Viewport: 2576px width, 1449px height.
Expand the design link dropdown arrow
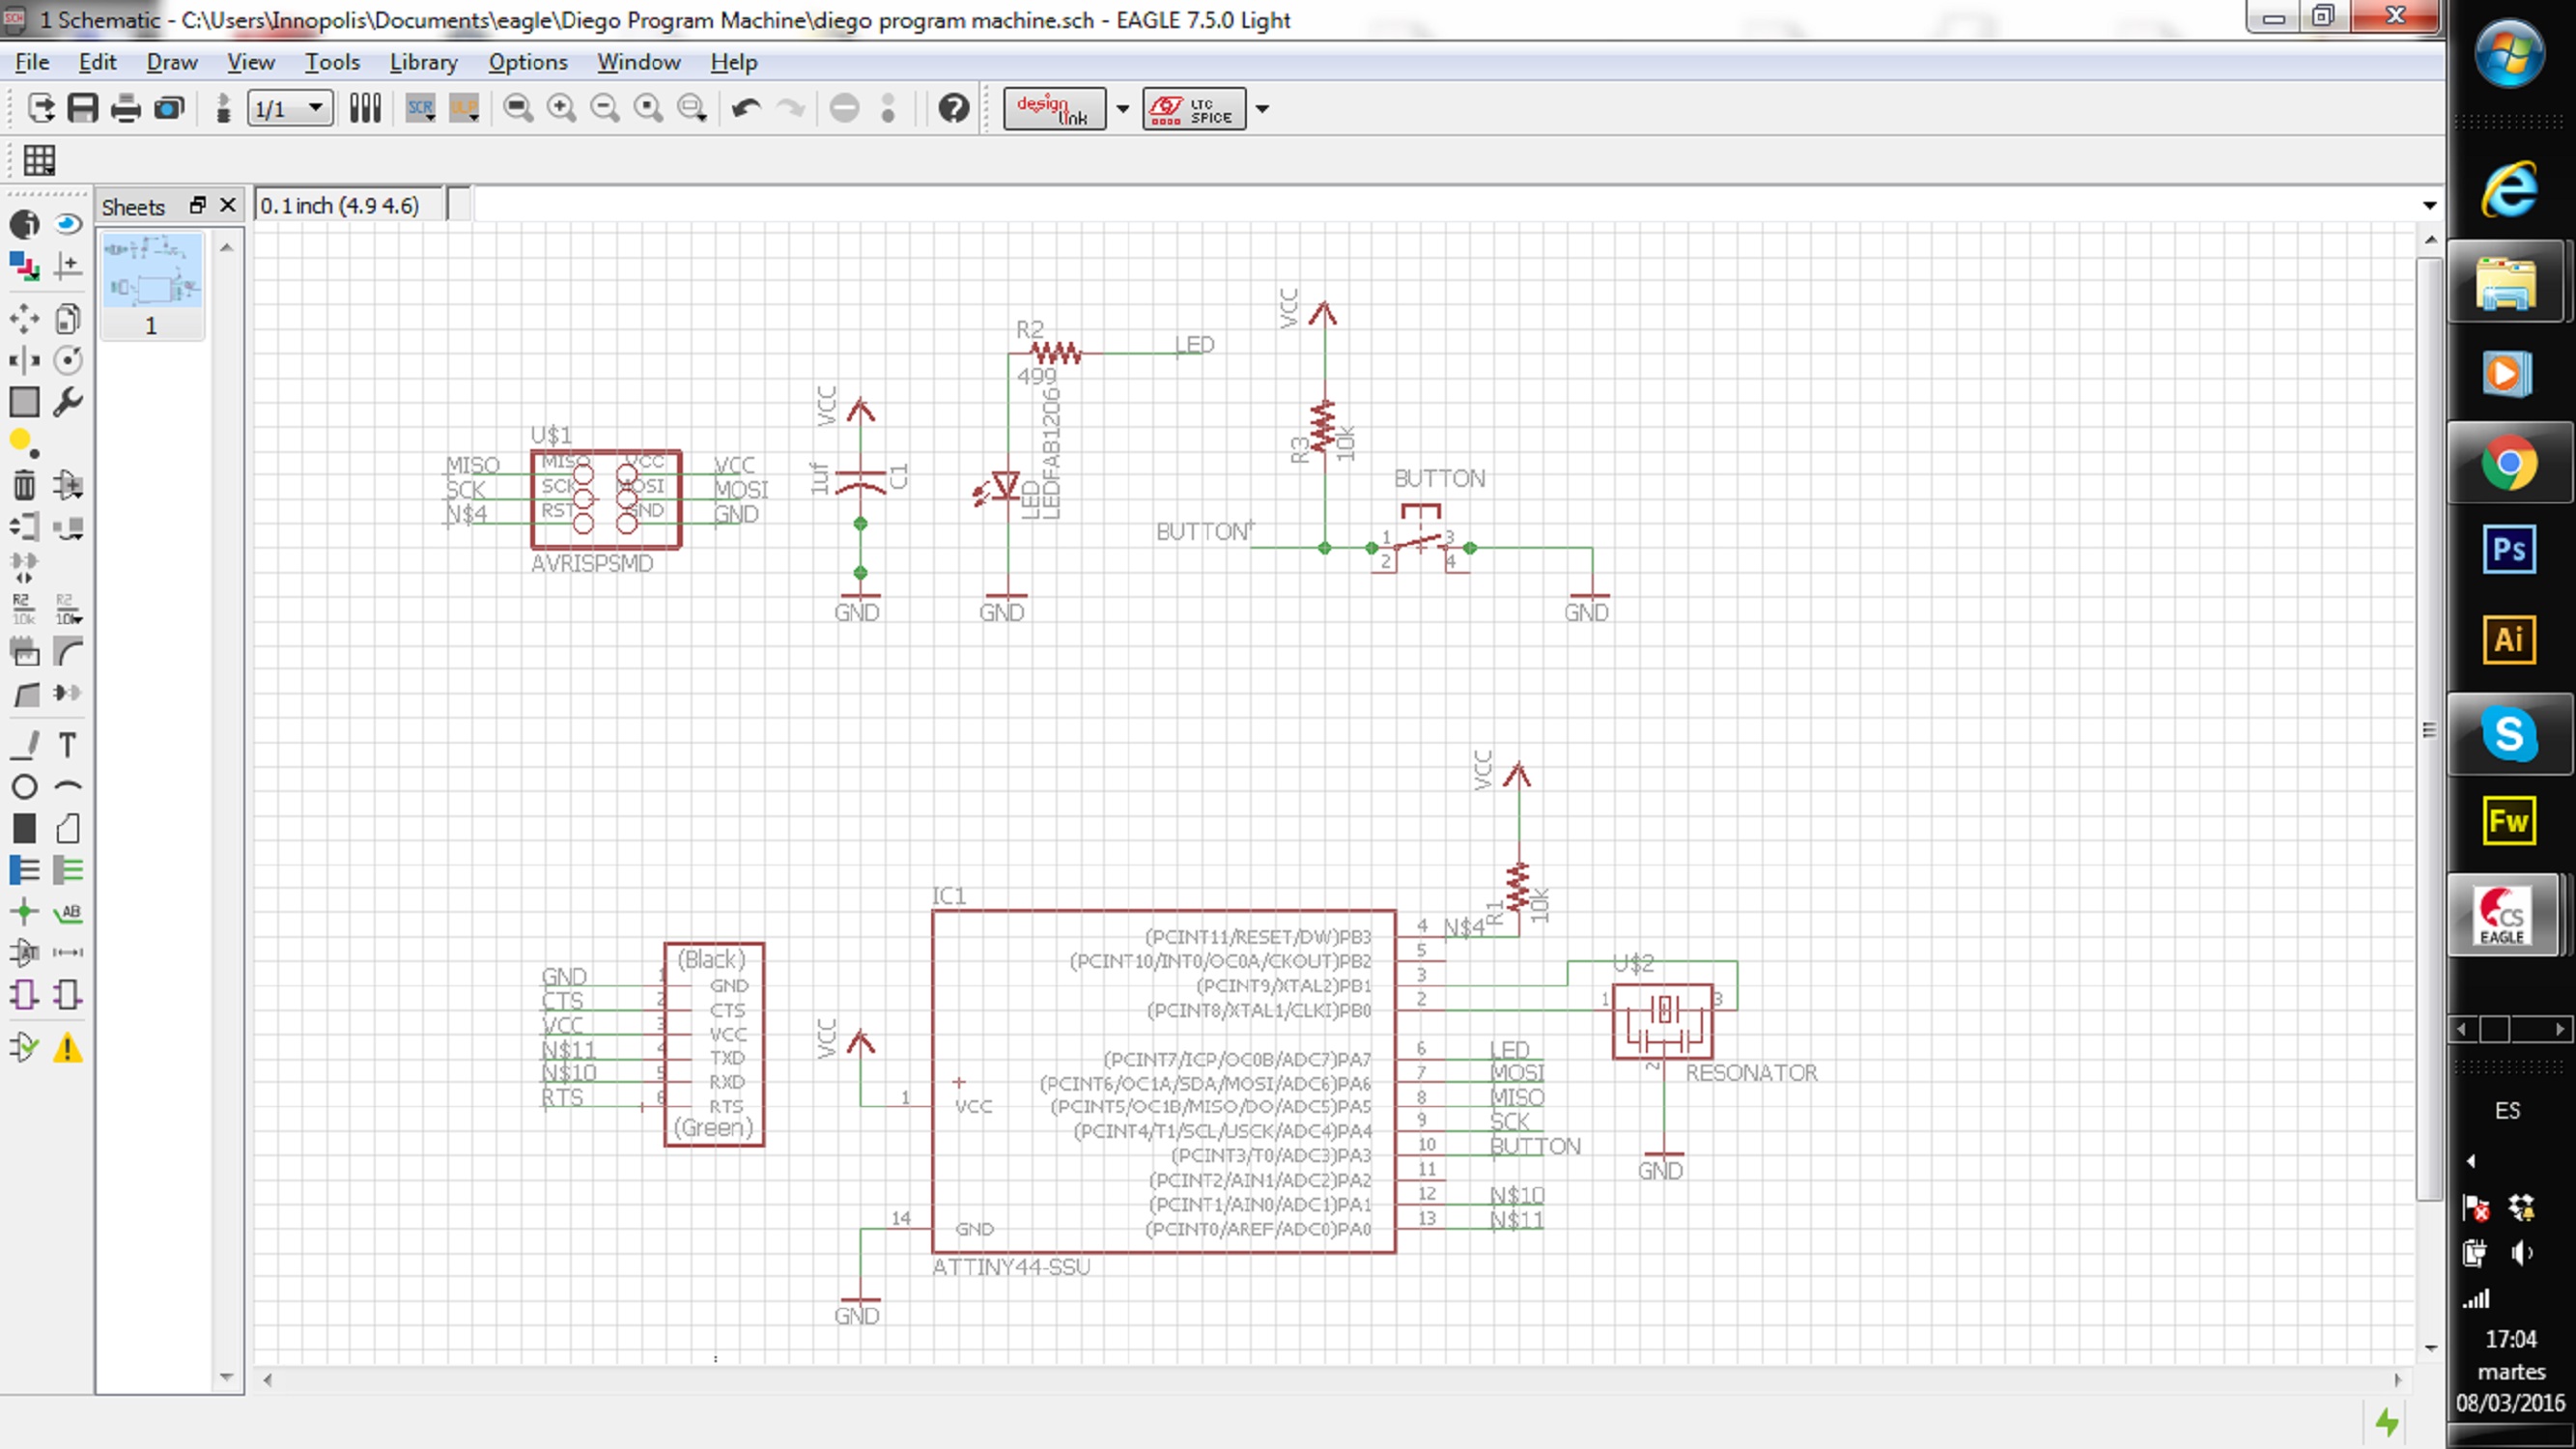pos(1122,108)
